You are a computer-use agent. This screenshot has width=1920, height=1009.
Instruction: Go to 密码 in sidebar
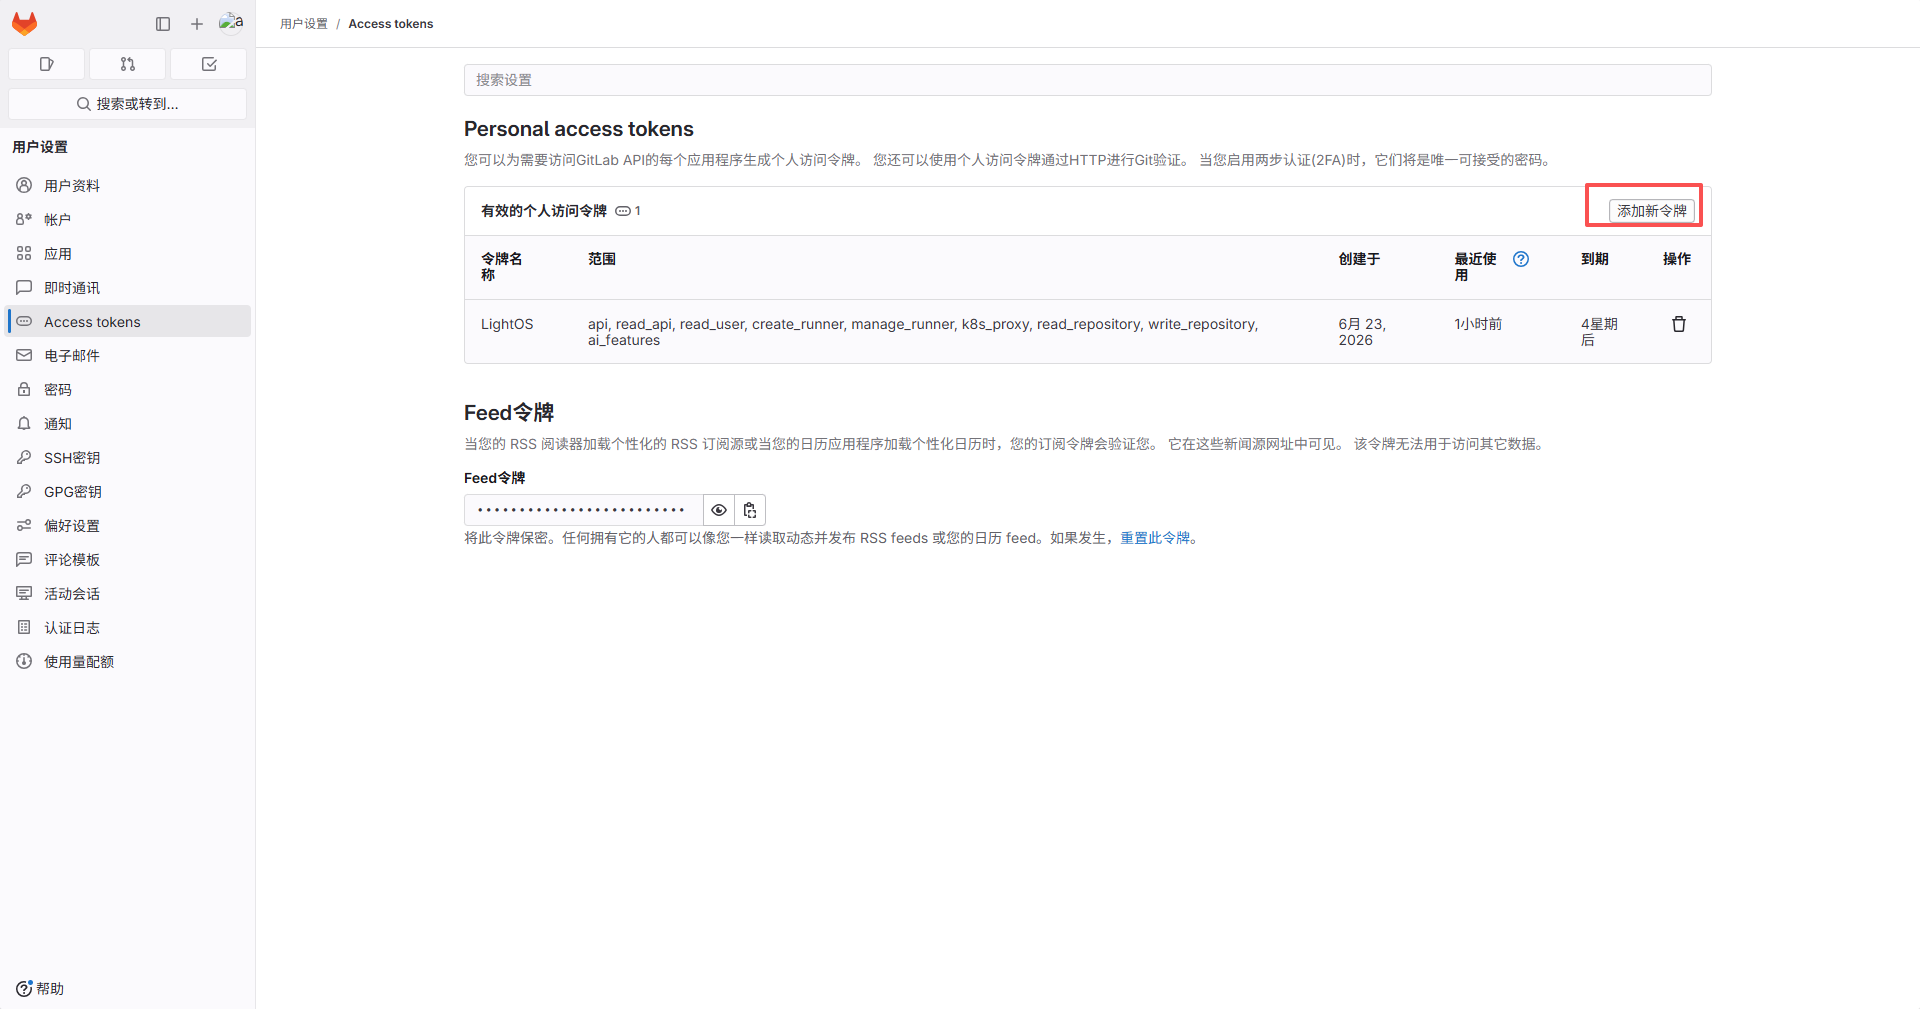(x=128, y=390)
